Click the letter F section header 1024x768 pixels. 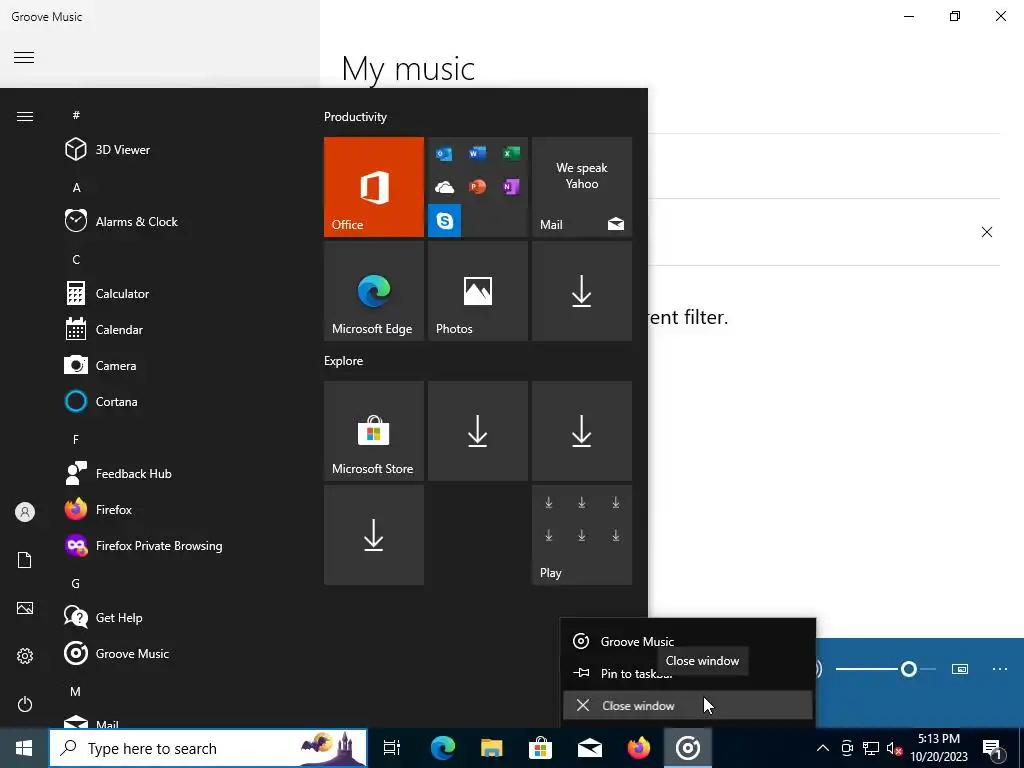pos(76,440)
